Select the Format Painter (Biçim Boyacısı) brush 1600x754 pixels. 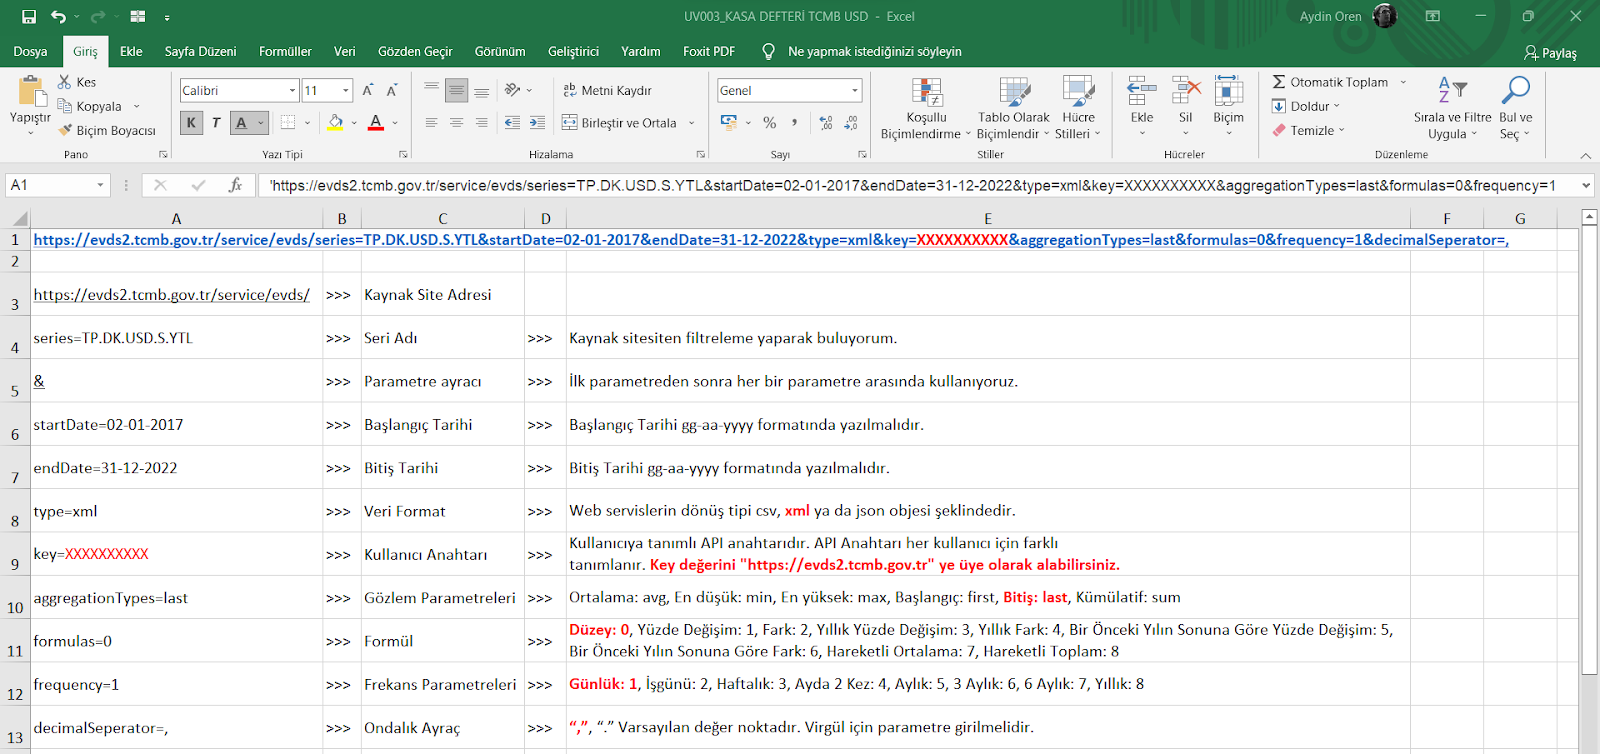coord(65,130)
